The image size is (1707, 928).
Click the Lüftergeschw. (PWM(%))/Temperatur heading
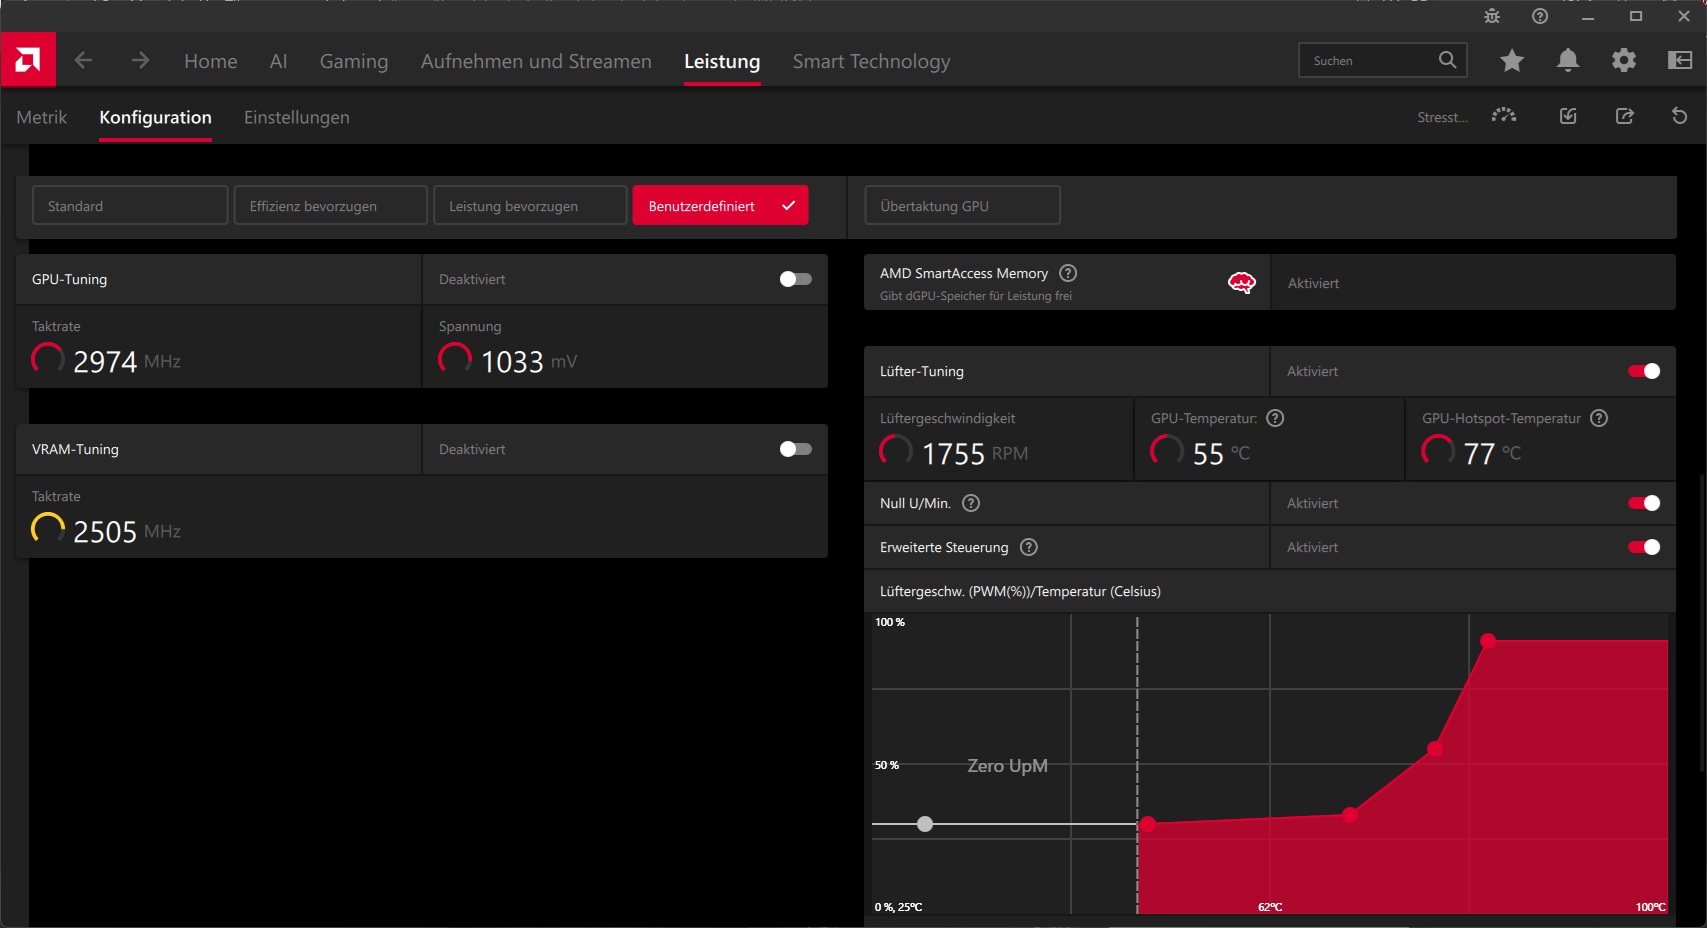pyautogui.click(x=1020, y=591)
